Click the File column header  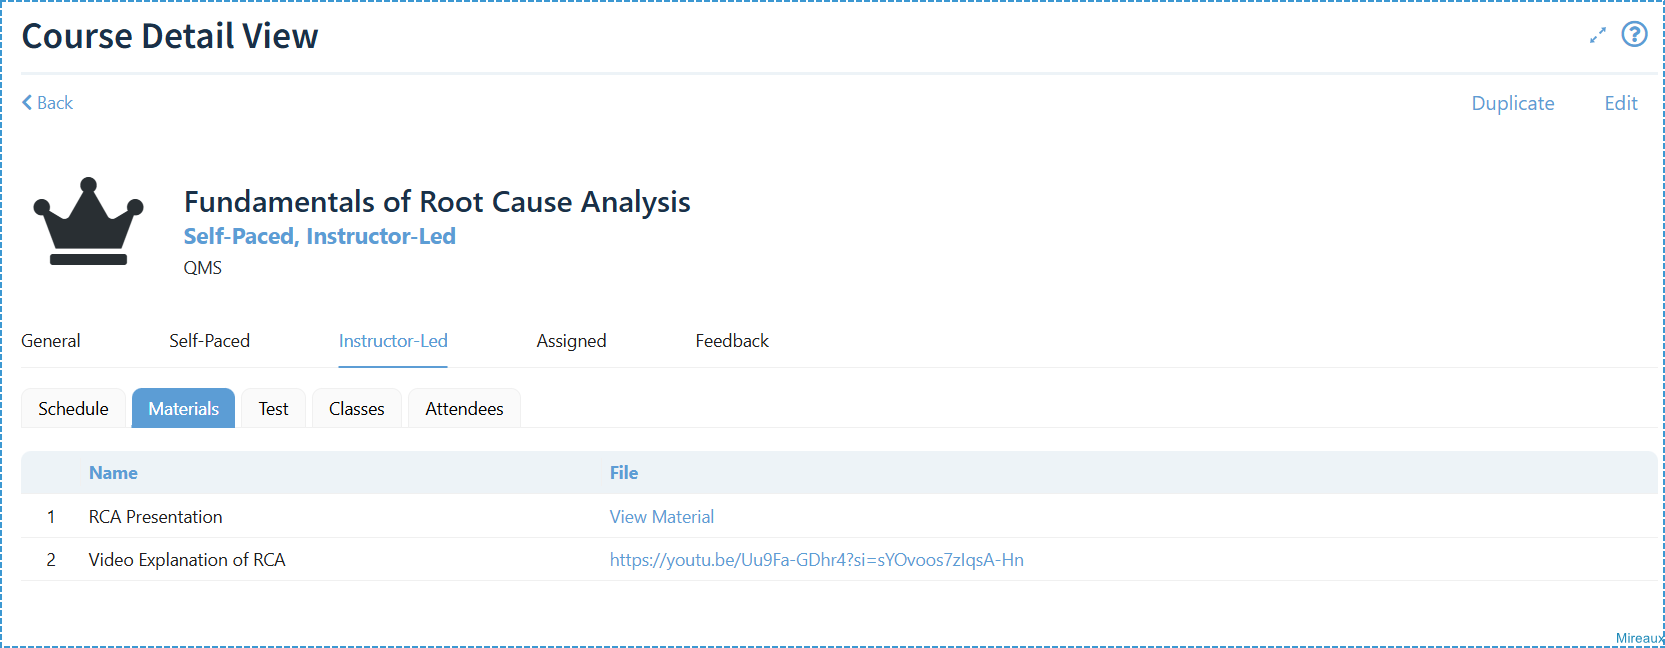624,473
